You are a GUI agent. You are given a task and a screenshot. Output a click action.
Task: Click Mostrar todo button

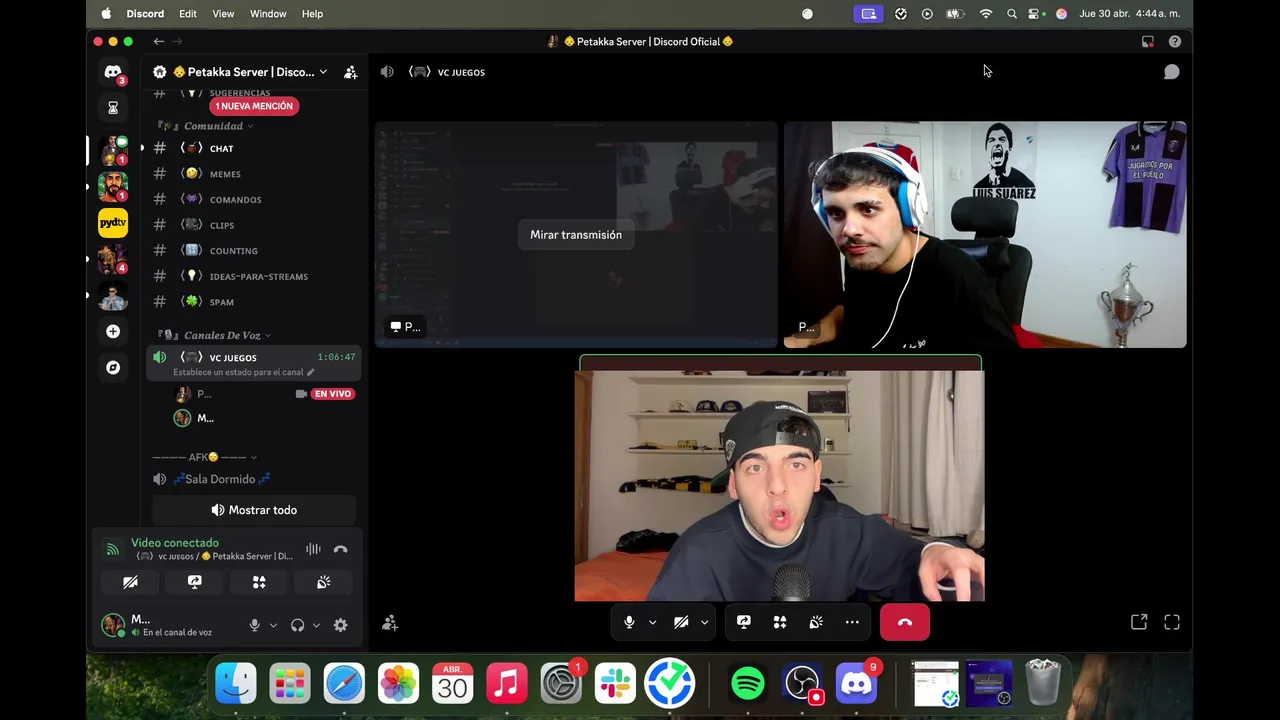pos(254,510)
